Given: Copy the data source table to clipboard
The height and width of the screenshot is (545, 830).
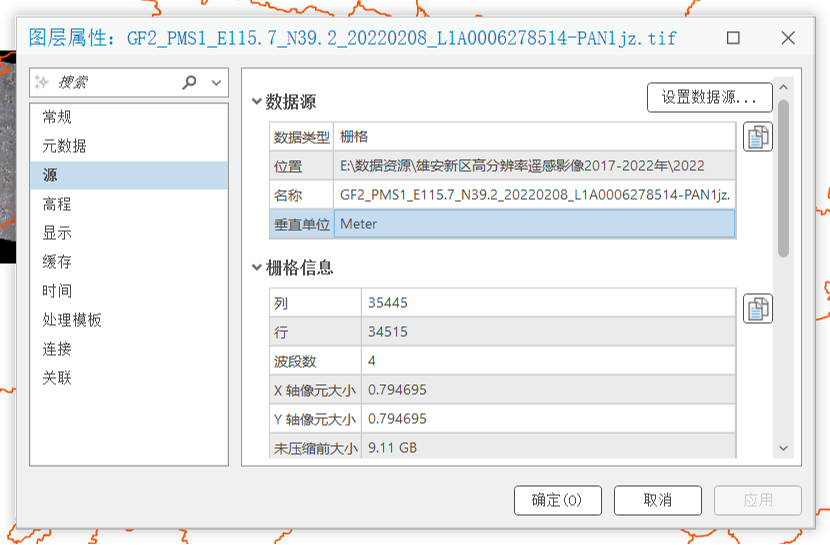Looking at the screenshot, I should (757, 137).
